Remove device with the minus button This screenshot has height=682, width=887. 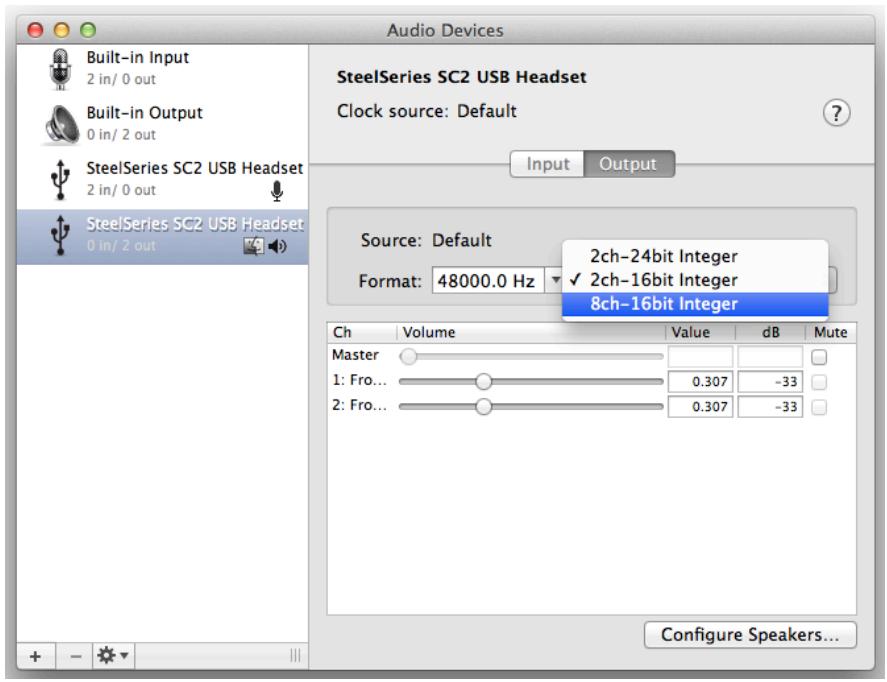(75, 656)
